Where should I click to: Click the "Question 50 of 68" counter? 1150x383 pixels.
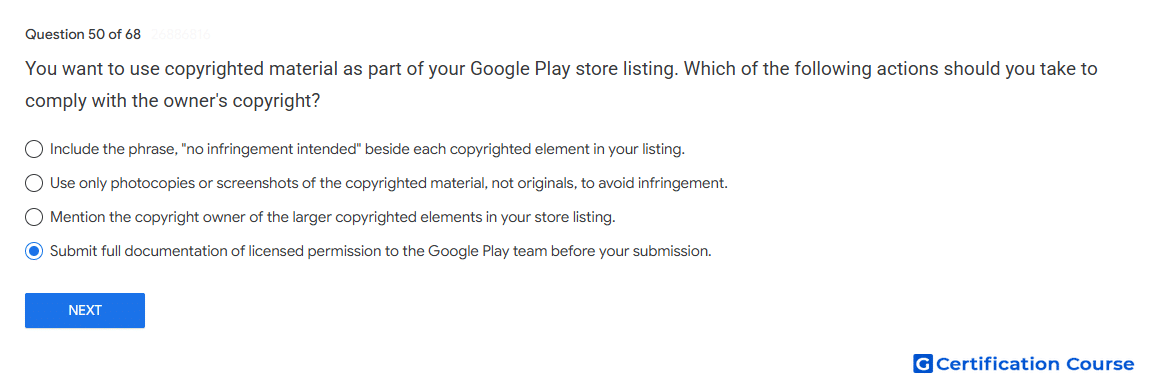(83, 34)
